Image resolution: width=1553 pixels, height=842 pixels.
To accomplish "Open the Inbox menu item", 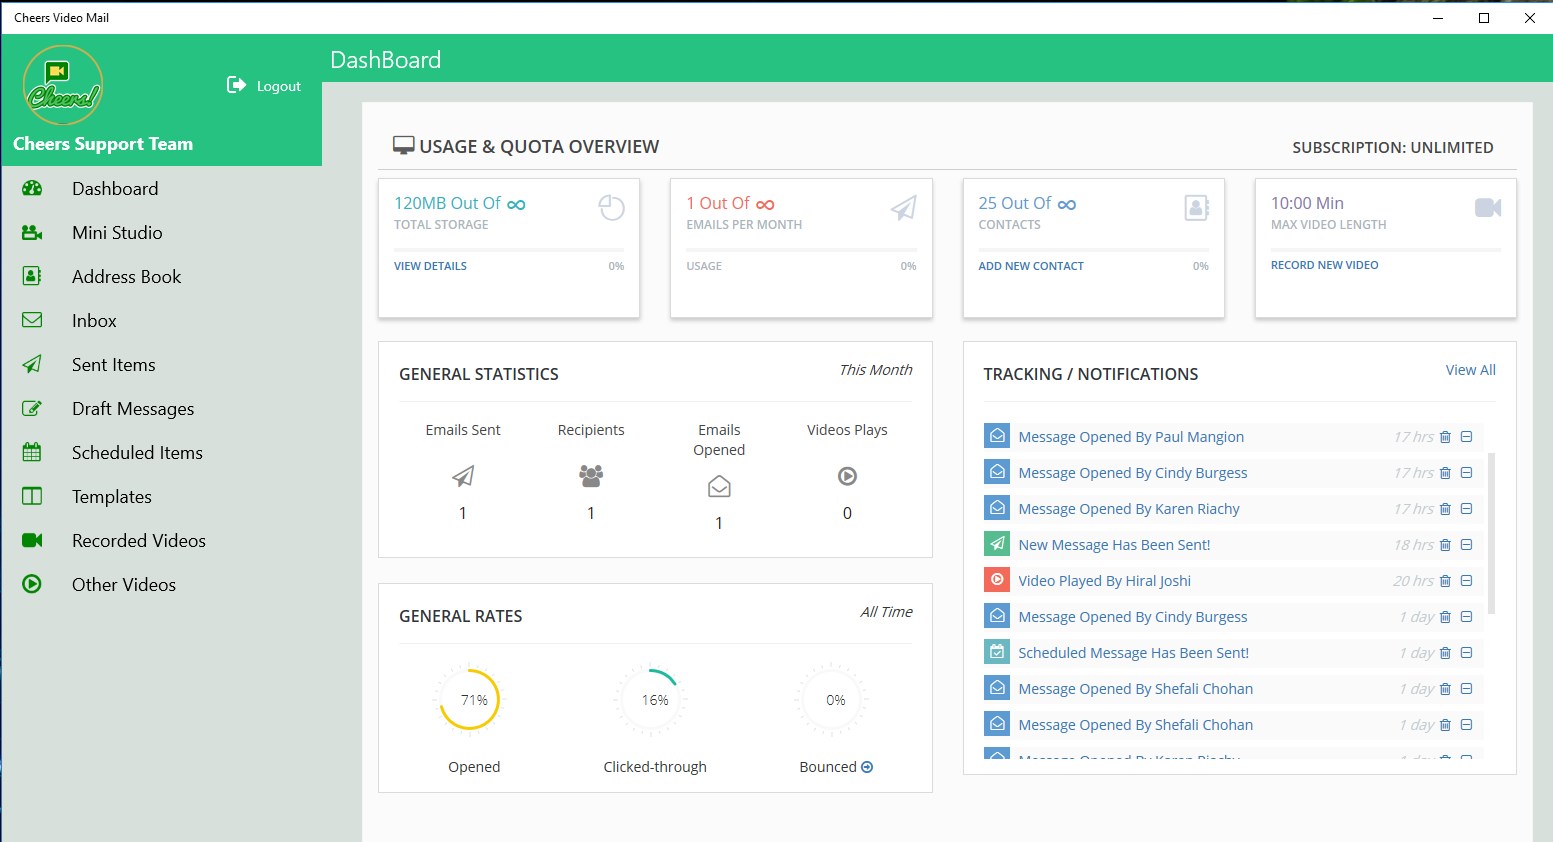I will point(94,320).
